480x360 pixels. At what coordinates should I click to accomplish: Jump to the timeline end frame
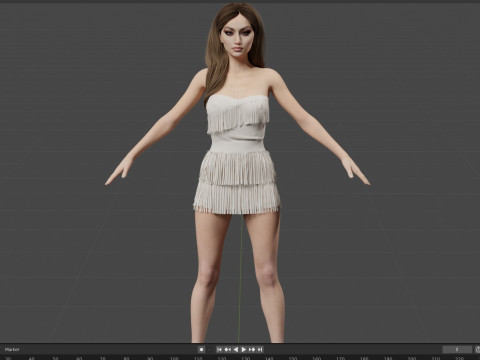pos(260,349)
